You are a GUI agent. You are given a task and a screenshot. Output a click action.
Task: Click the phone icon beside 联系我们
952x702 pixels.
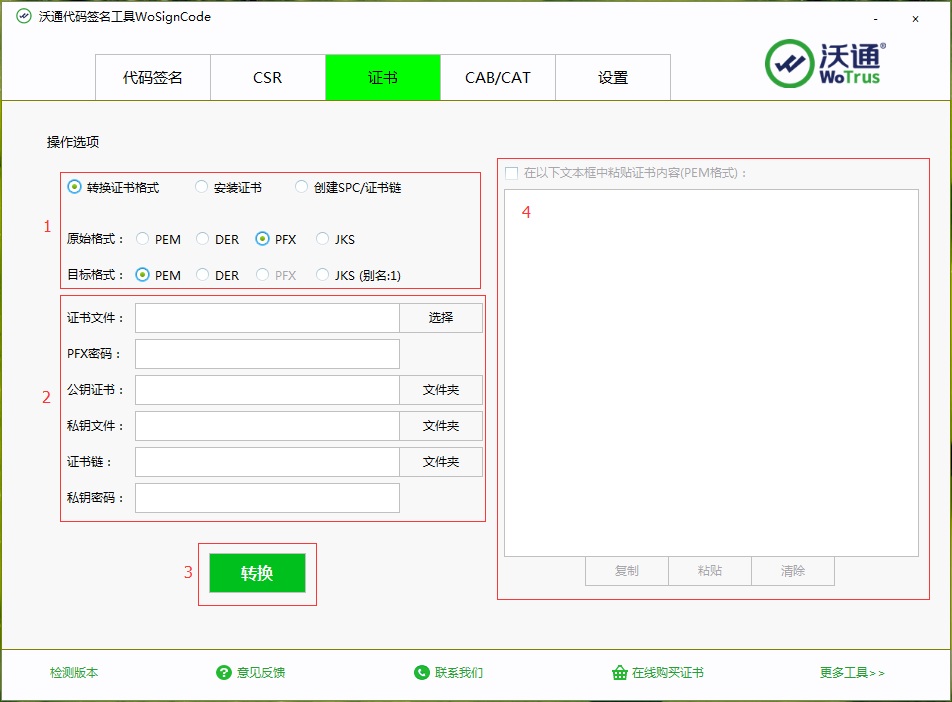click(x=422, y=673)
